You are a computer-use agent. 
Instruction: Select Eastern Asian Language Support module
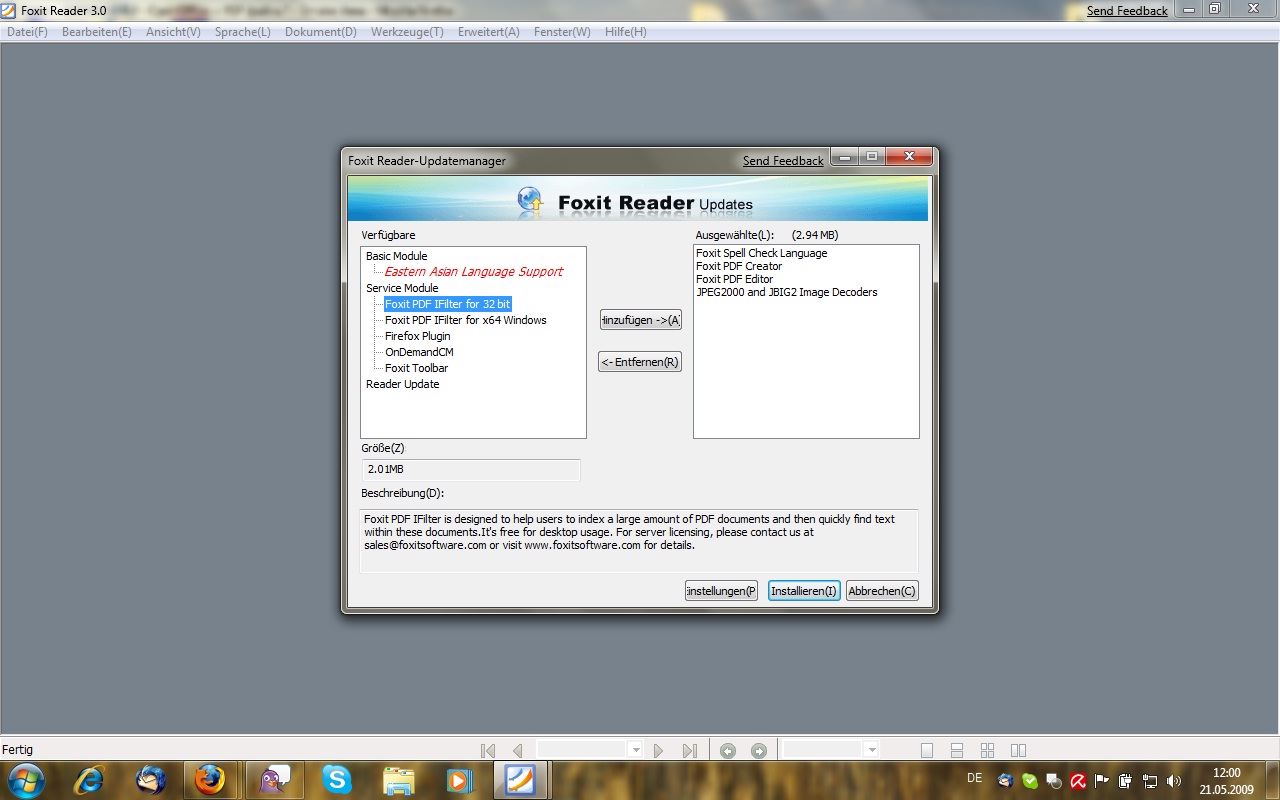(x=473, y=272)
